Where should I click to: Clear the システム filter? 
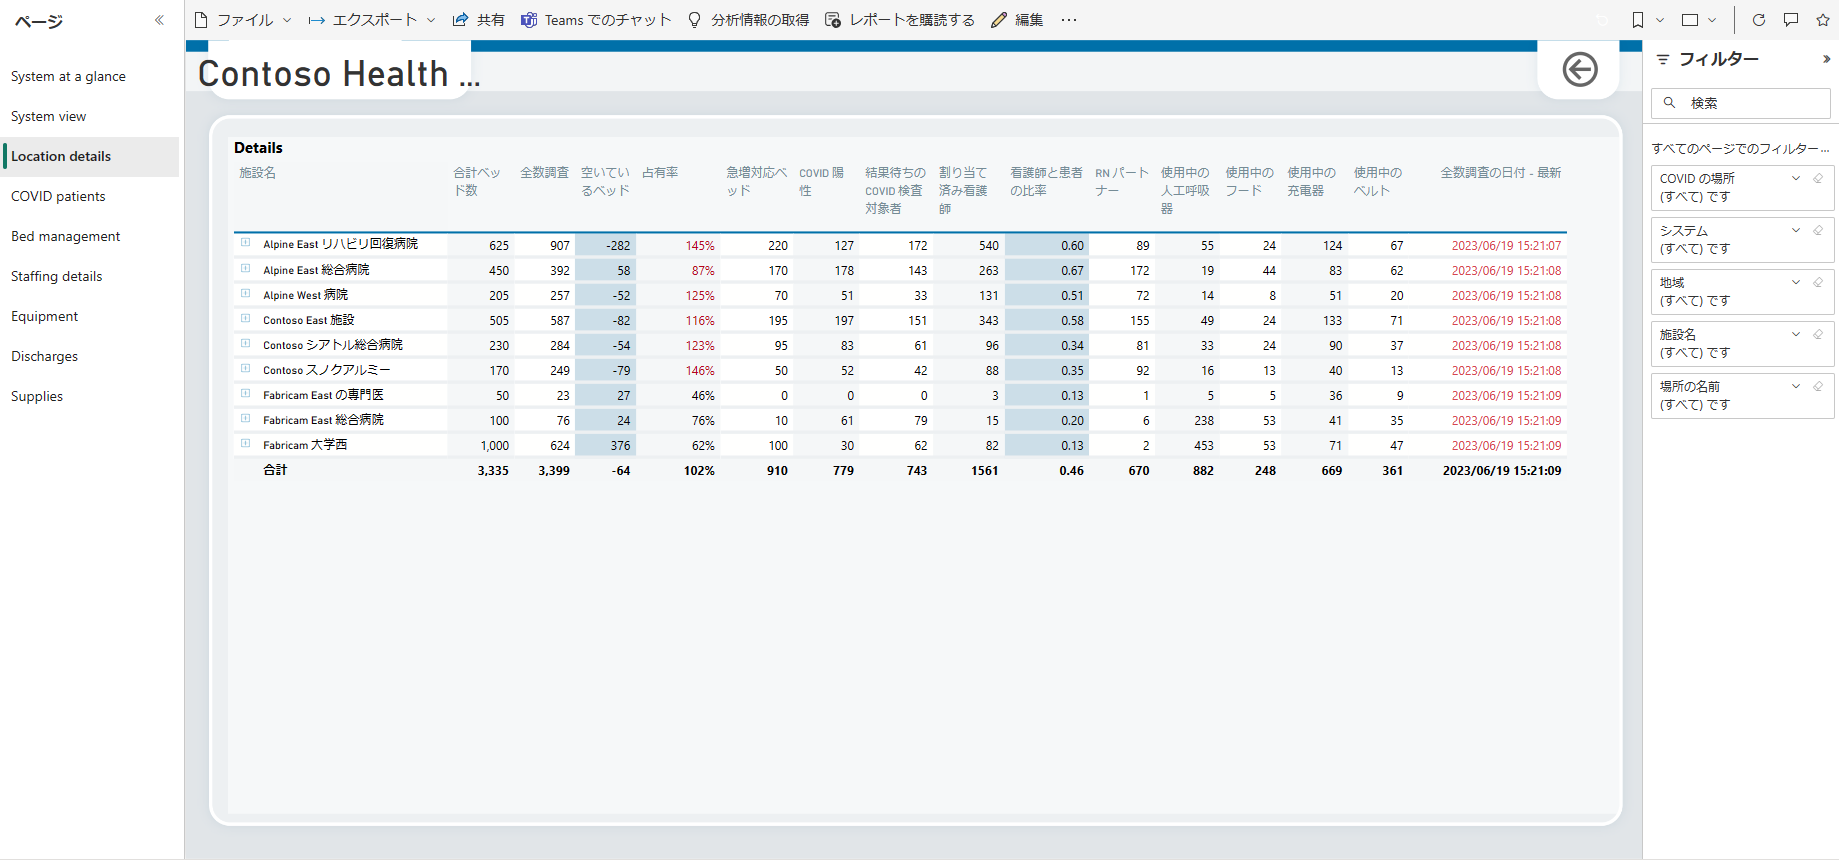(x=1818, y=230)
